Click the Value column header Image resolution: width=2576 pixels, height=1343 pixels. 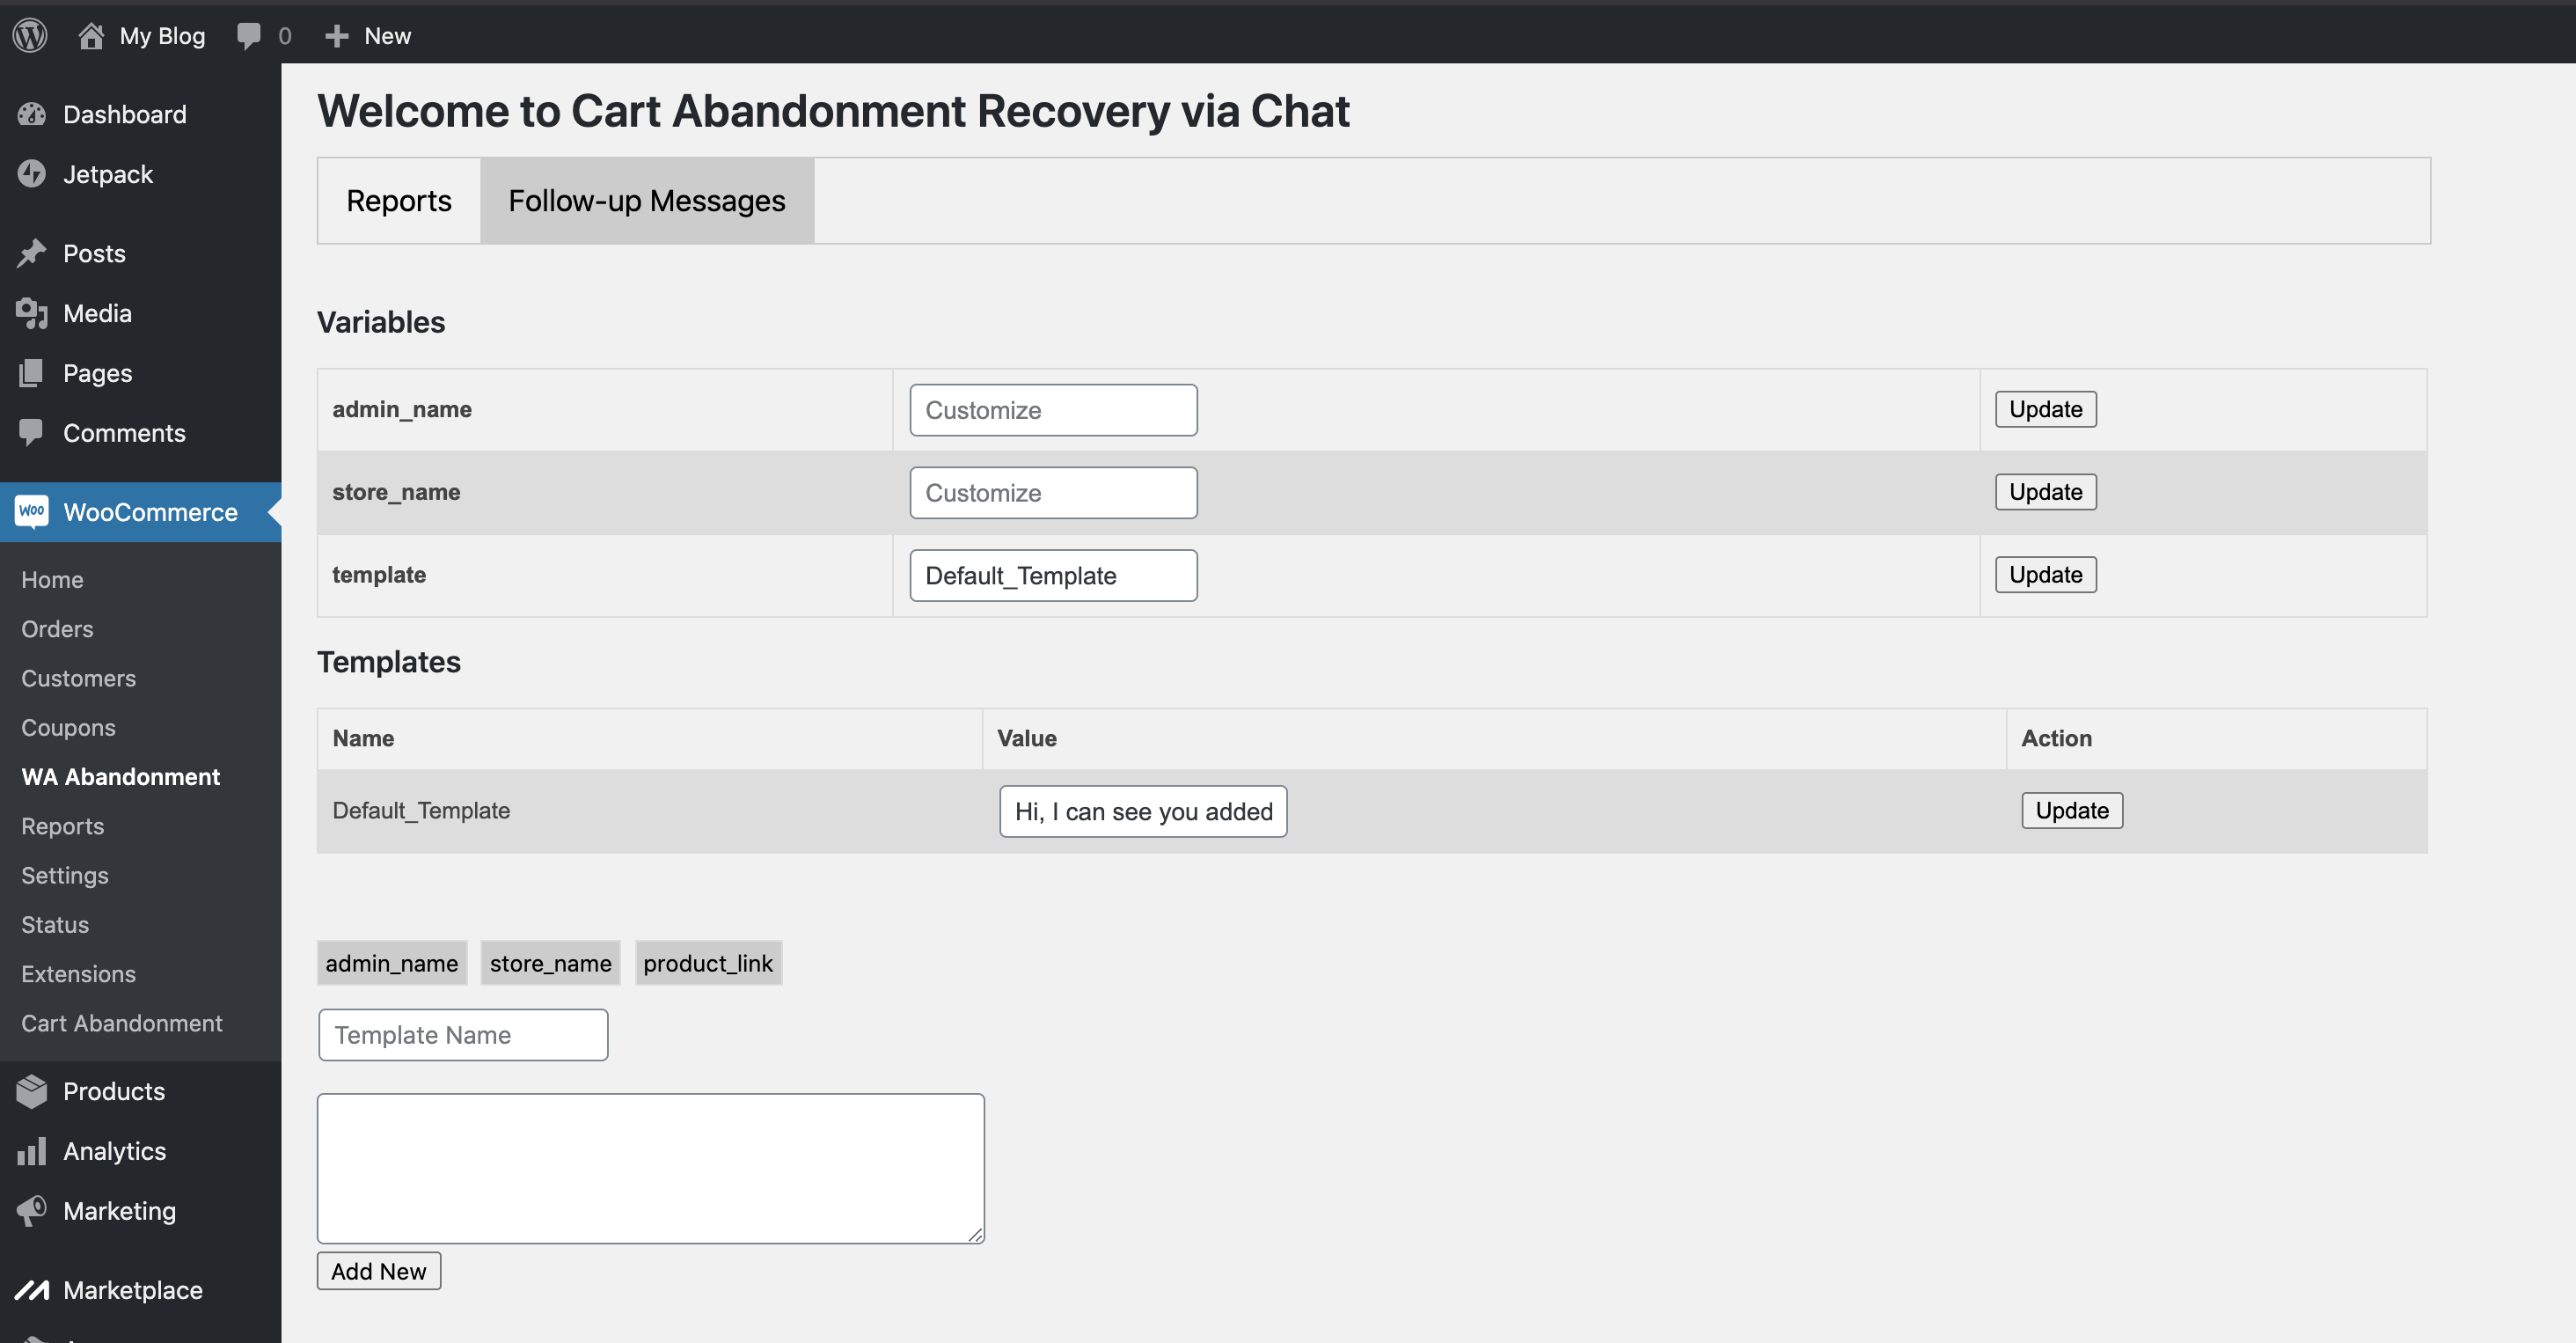pos(1027,738)
